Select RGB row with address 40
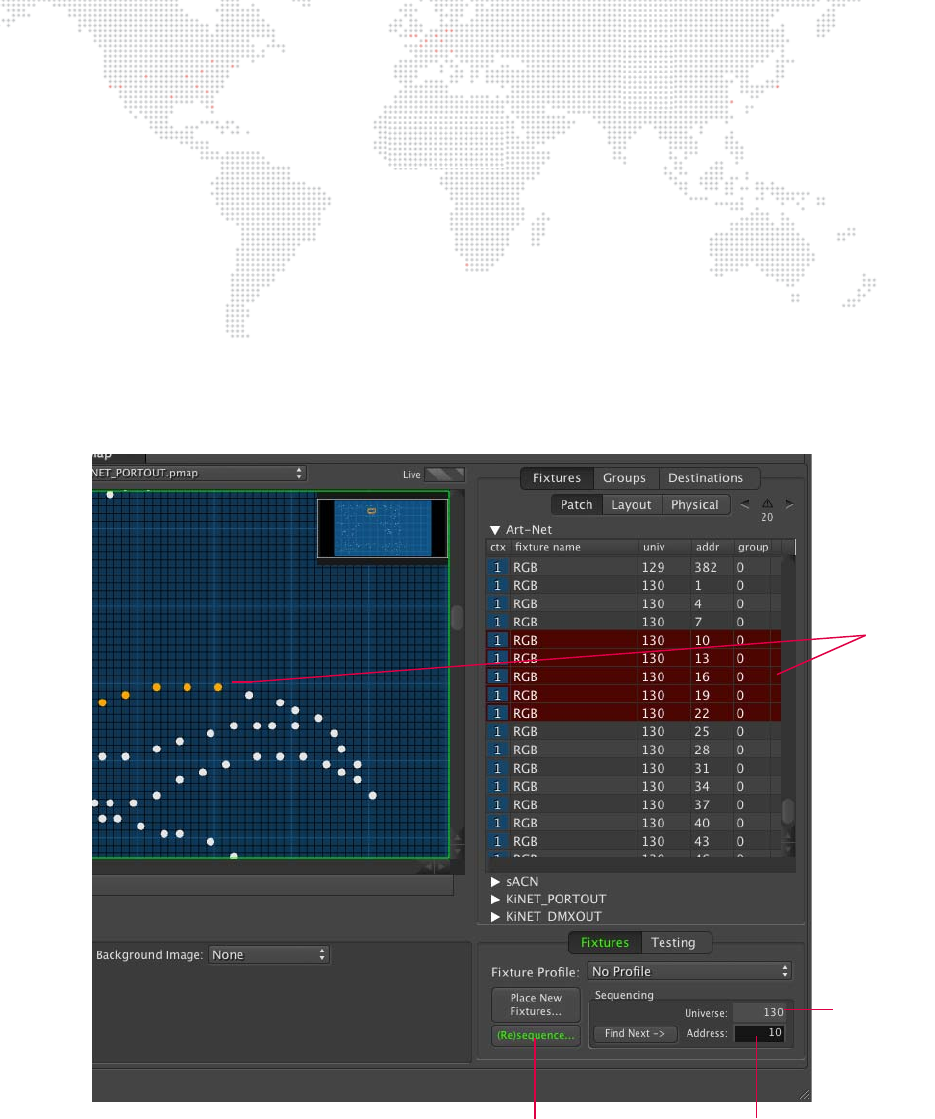Screen dimensions: 935x1119 pyautogui.click(x=634, y=824)
